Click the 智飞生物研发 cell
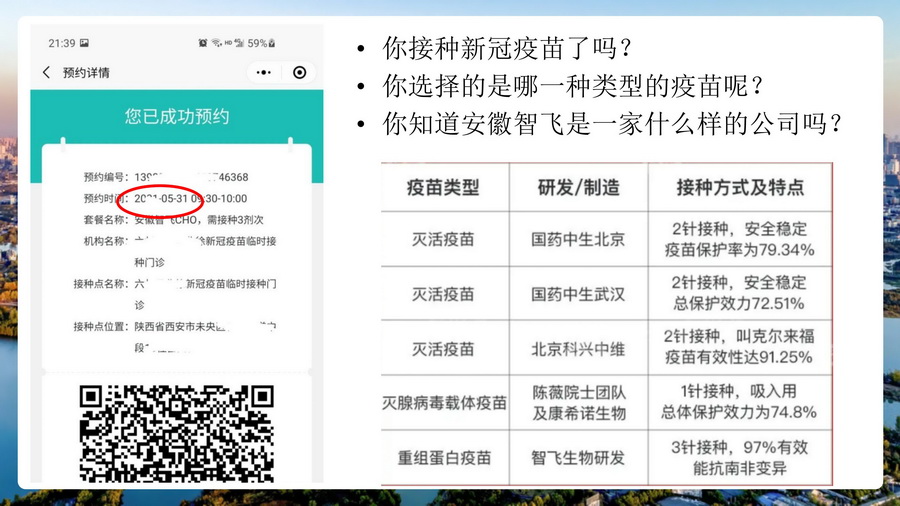Screen dimensions: 900x506 579,458
